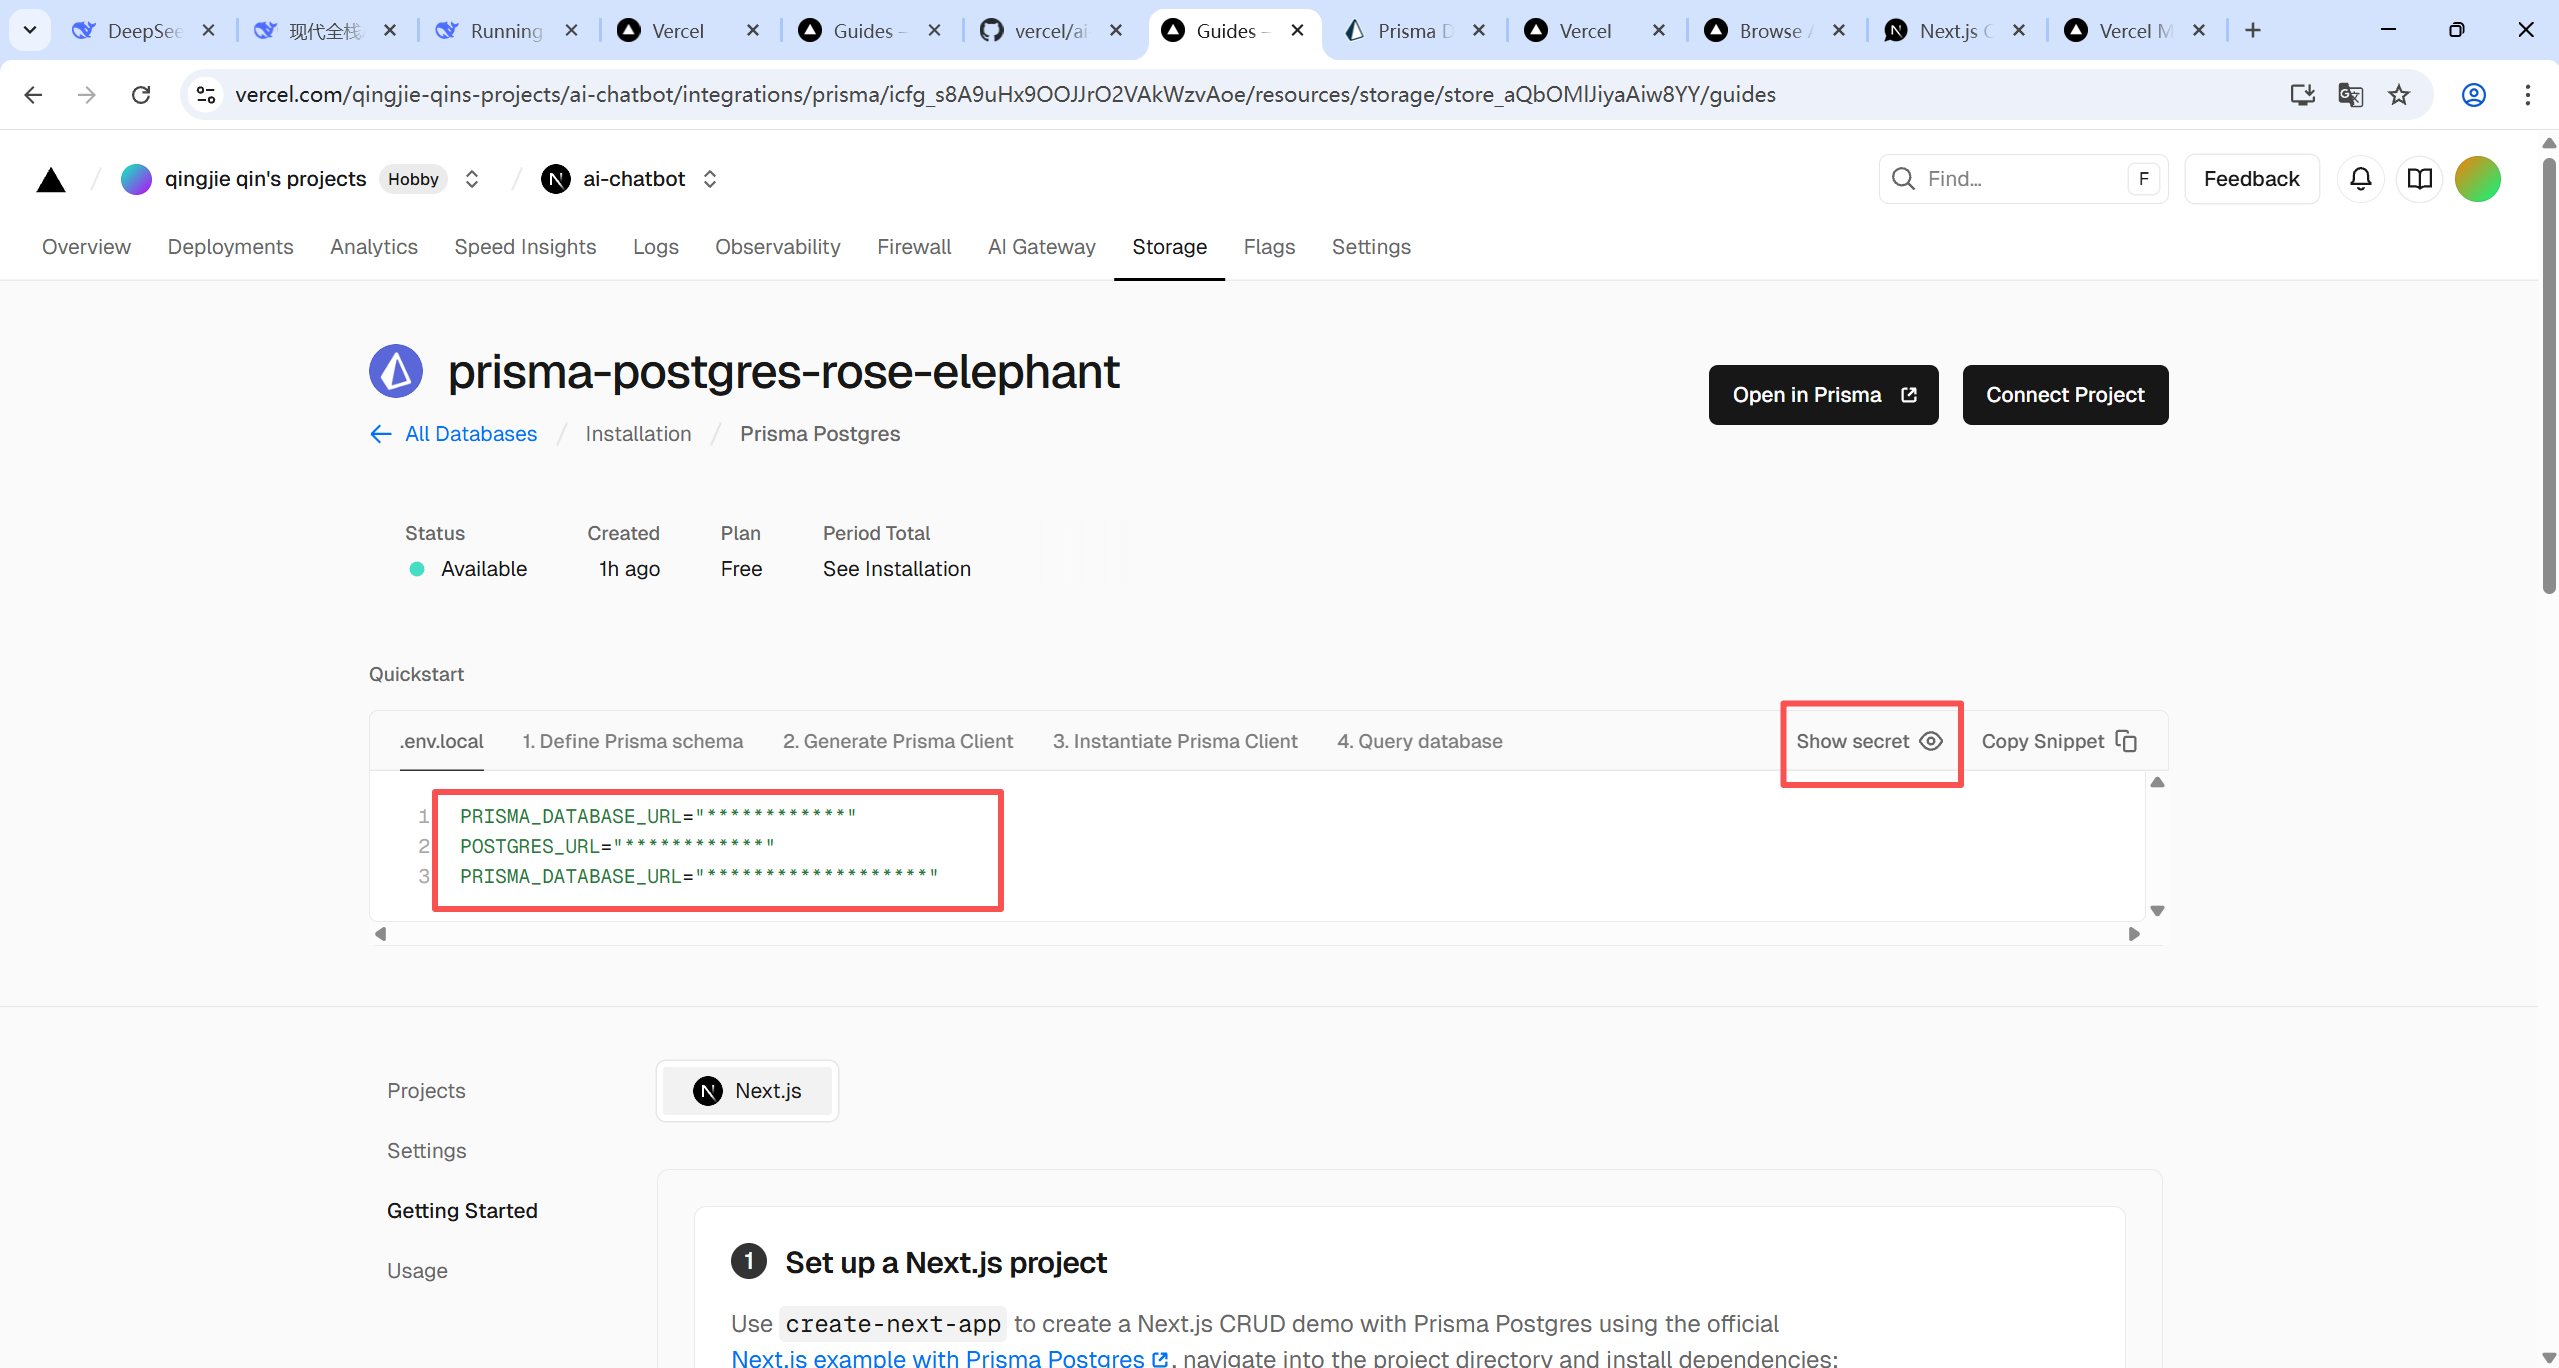The image size is (2559, 1368).
Task: Bookmark this page with the star icon
Action: point(2399,95)
